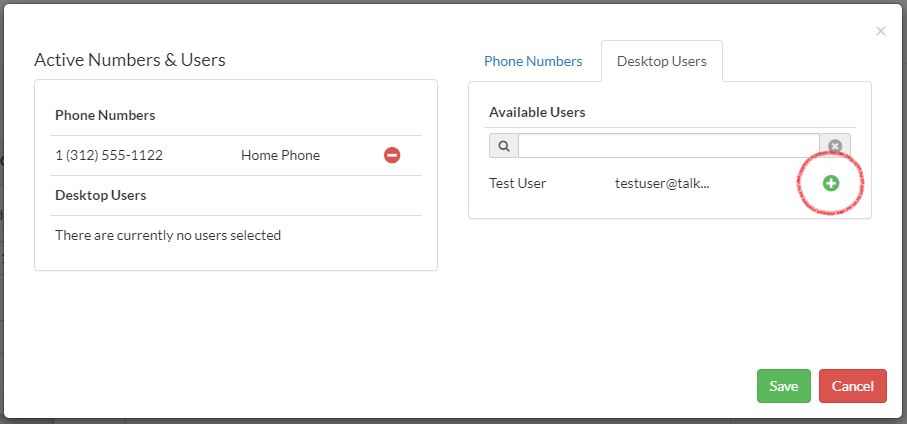
Task: Click the Home Phone label
Action: pyautogui.click(x=280, y=155)
